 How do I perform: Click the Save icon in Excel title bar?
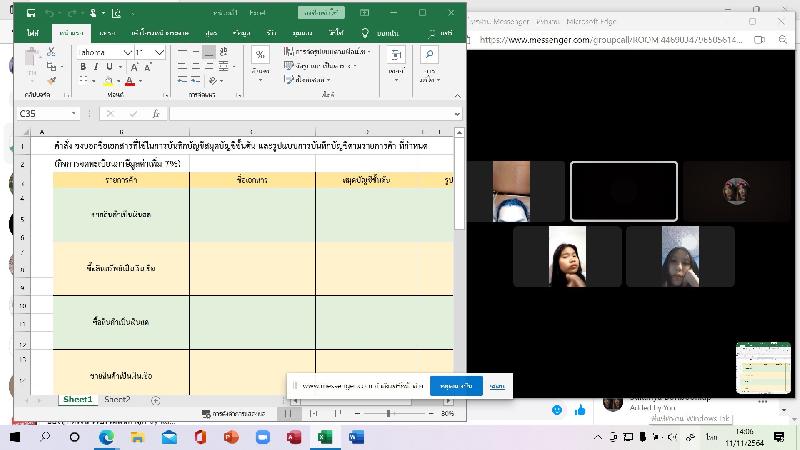[x=32, y=13]
